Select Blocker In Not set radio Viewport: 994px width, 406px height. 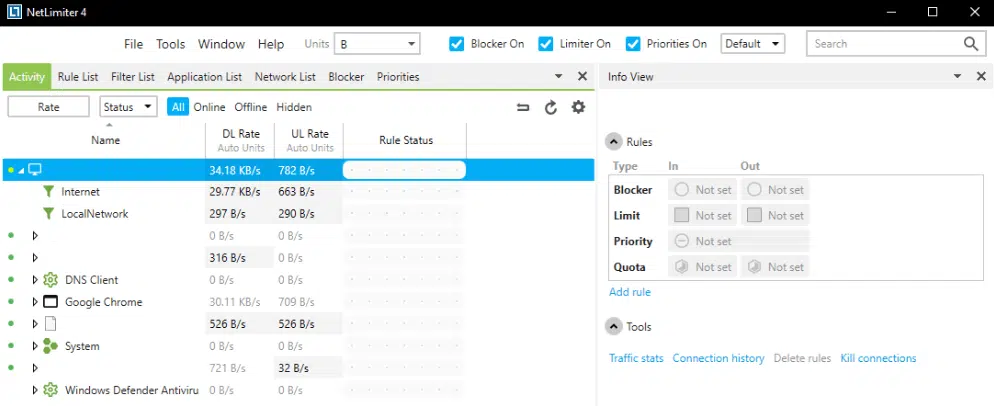click(x=681, y=190)
